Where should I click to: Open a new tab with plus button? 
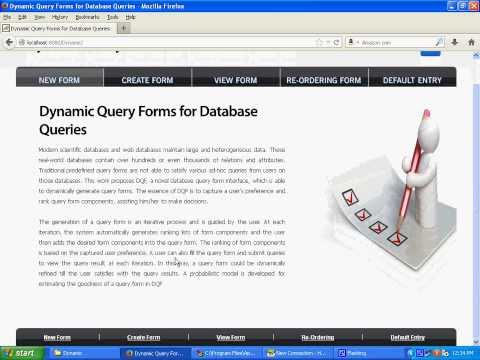pyautogui.click(x=124, y=28)
